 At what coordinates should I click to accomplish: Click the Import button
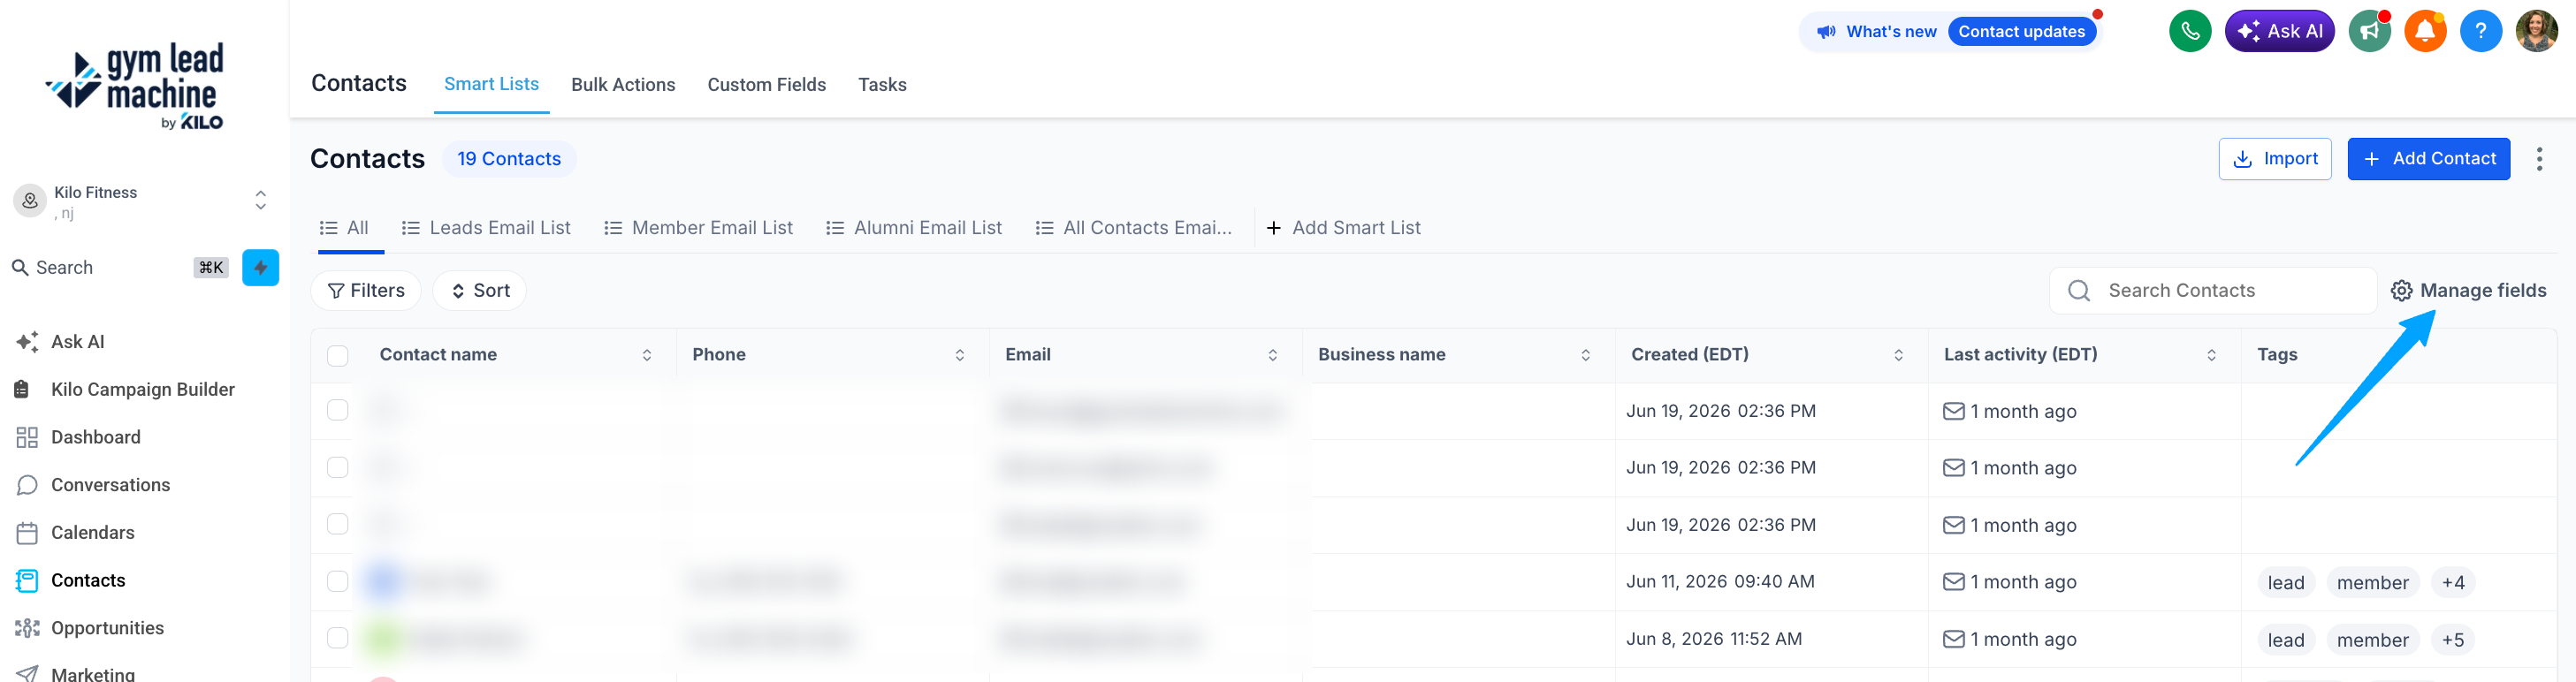[2274, 159]
